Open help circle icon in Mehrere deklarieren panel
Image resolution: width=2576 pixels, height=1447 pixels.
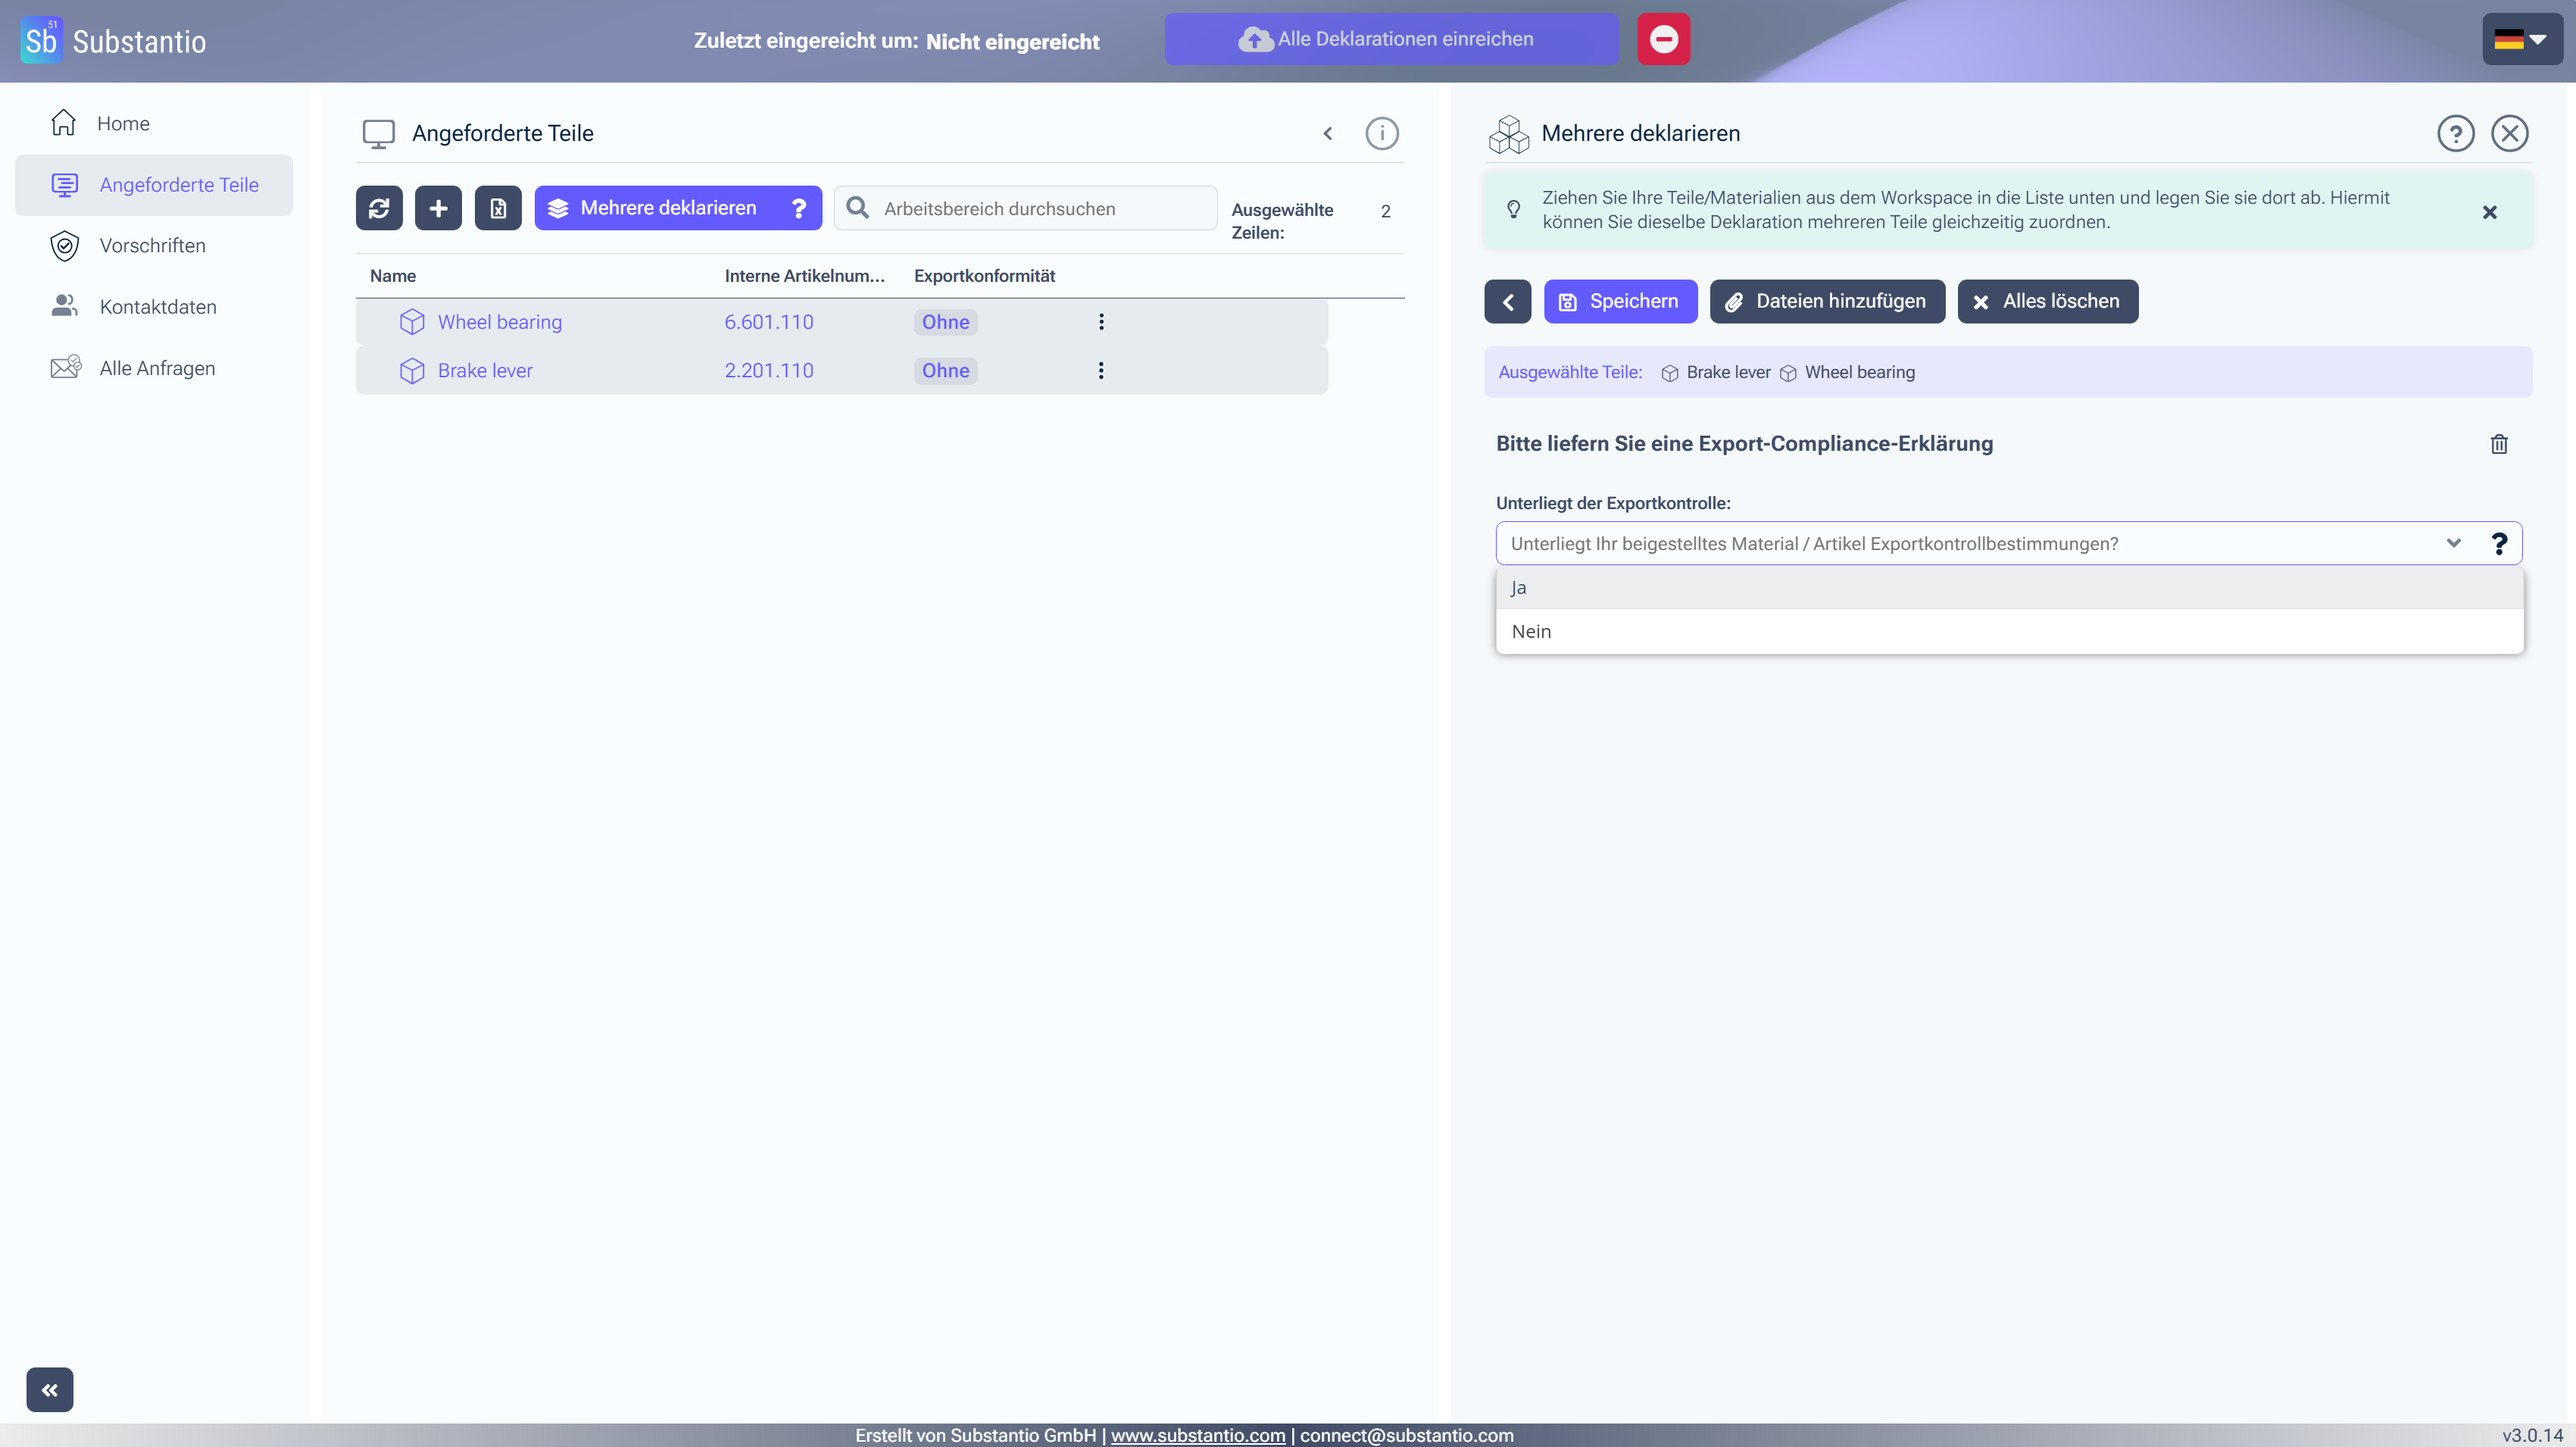2455,133
